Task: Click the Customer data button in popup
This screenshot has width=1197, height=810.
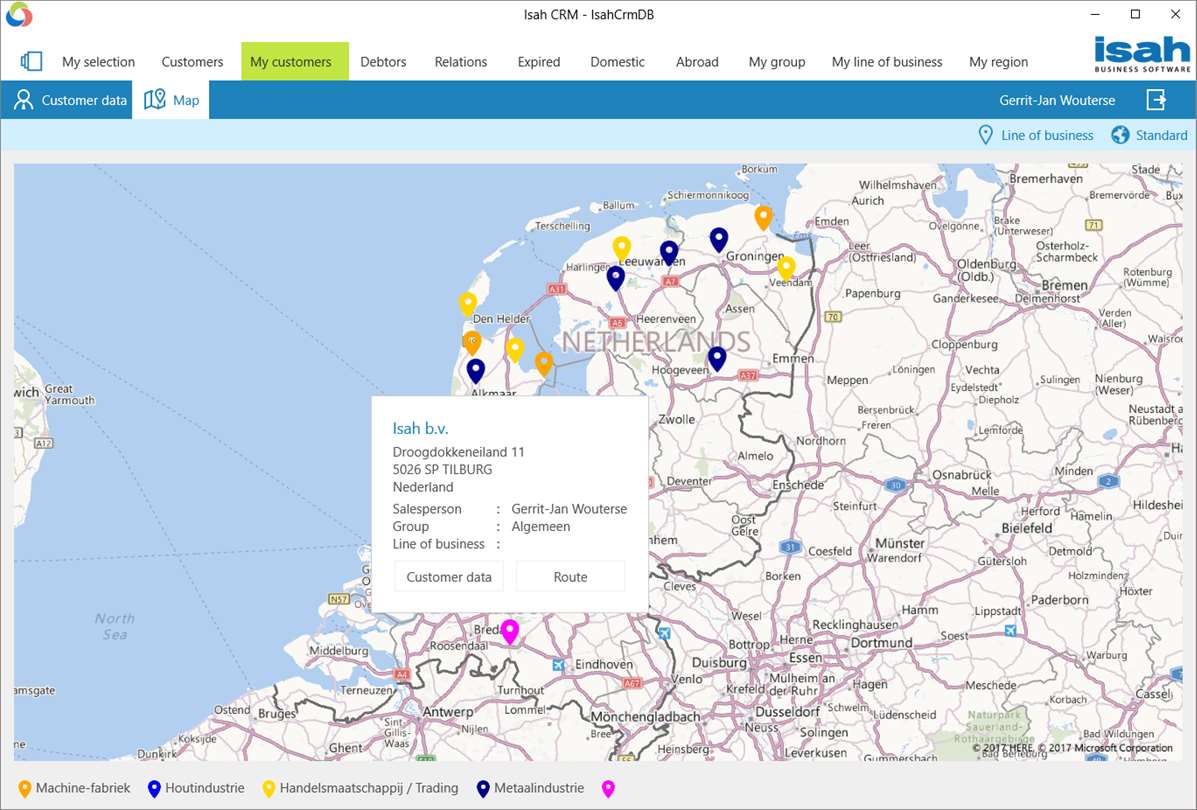Action: 449,577
